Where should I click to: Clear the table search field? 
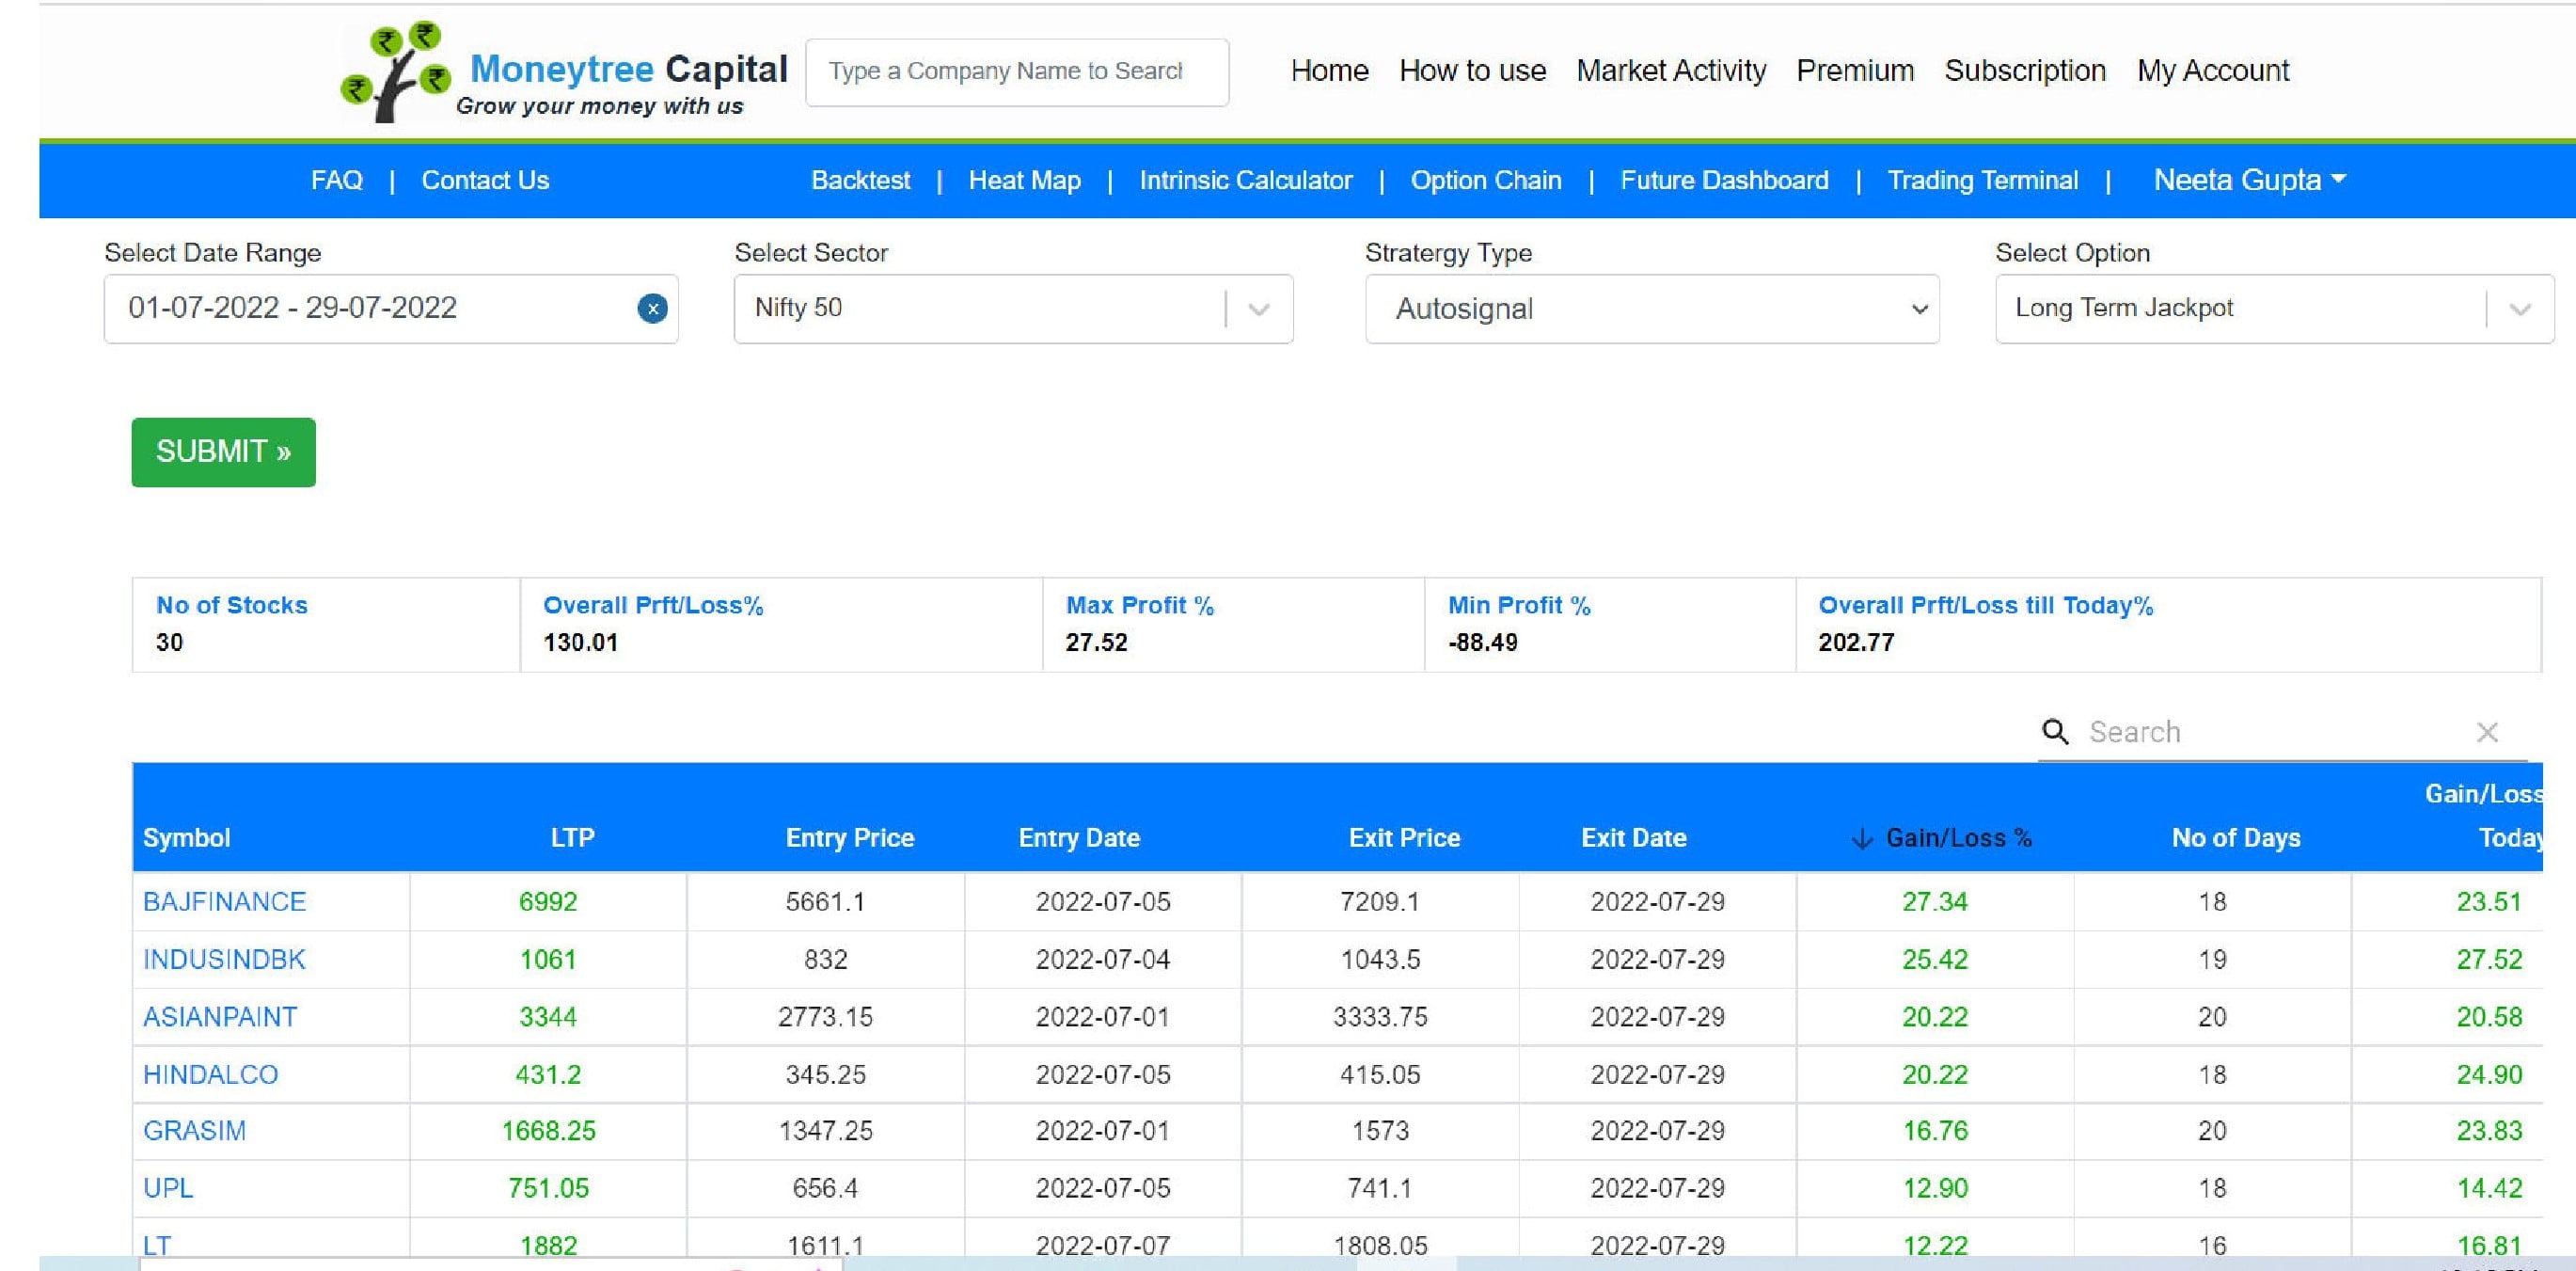pos(2487,732)
